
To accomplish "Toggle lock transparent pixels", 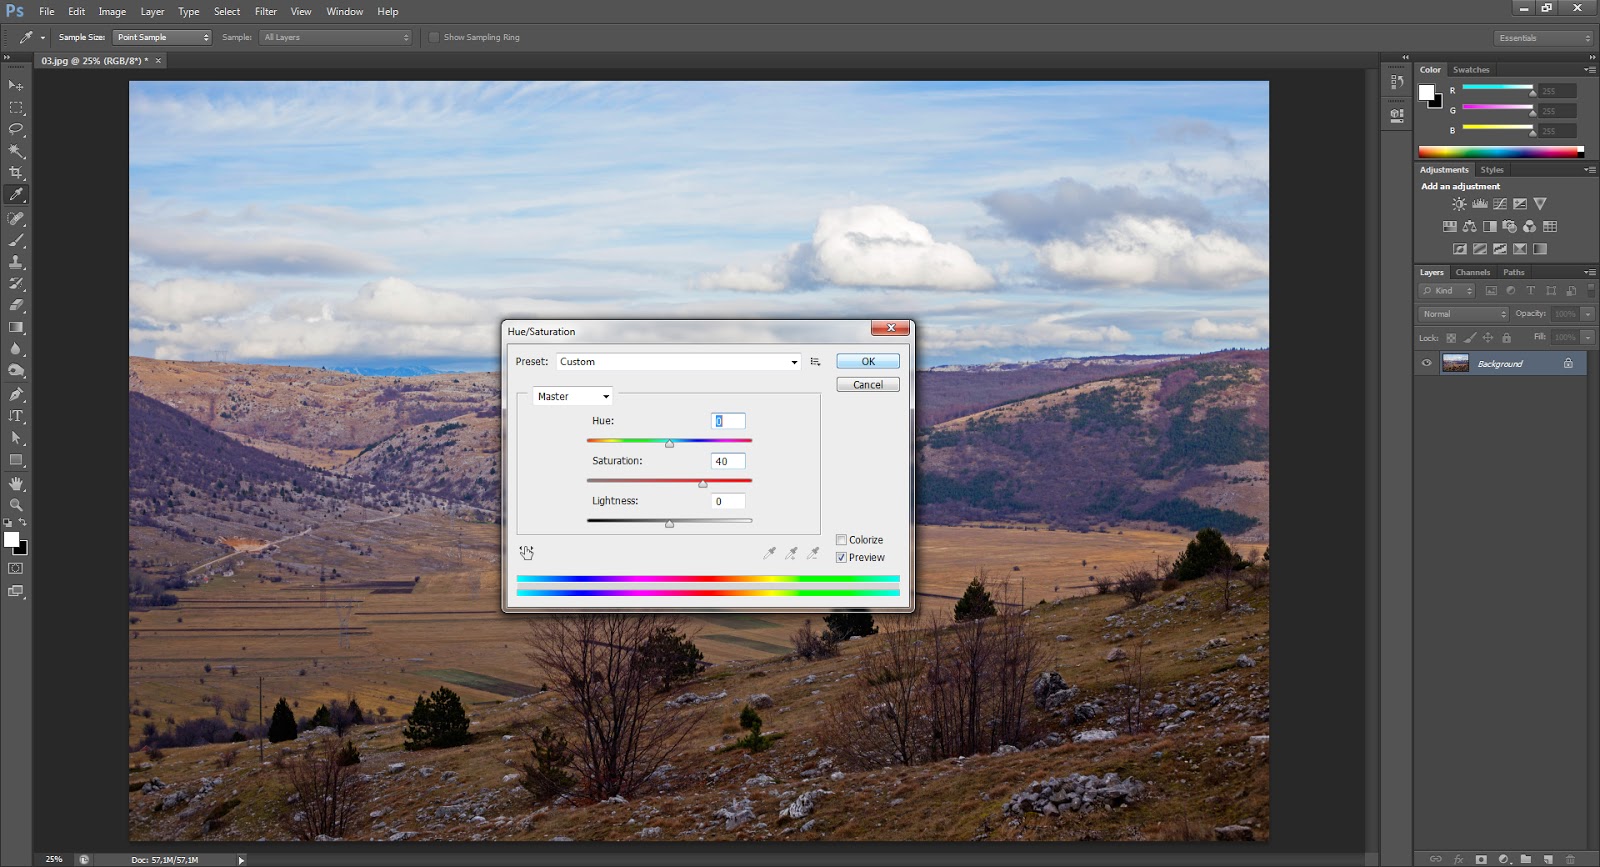I will point(1451,338).
